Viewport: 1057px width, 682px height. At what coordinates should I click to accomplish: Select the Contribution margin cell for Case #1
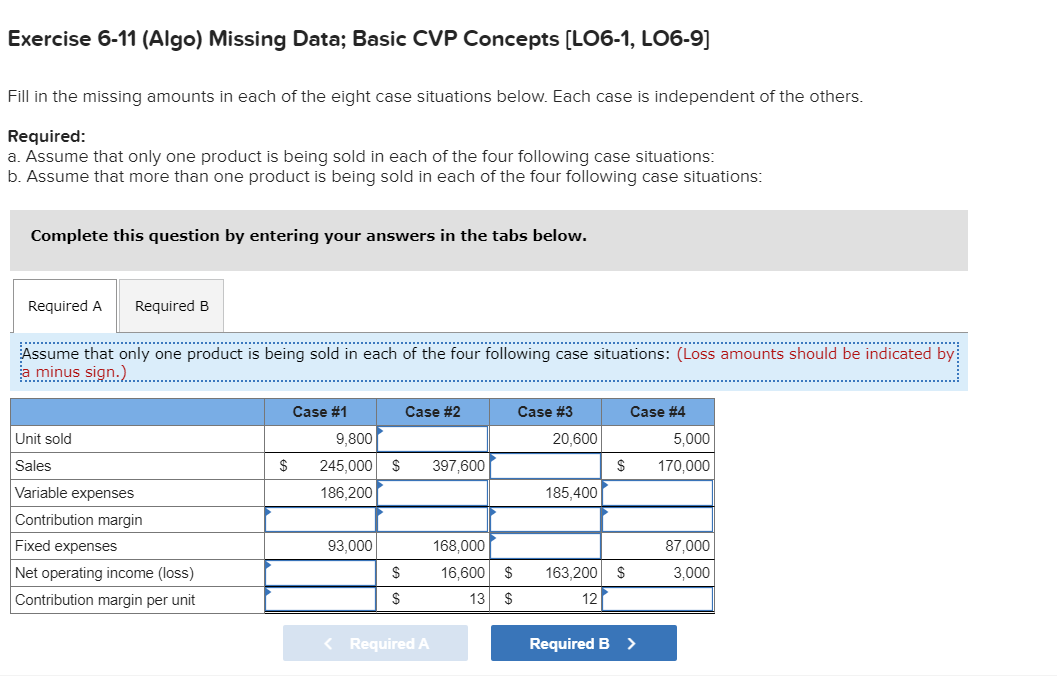tap(318, 519)
